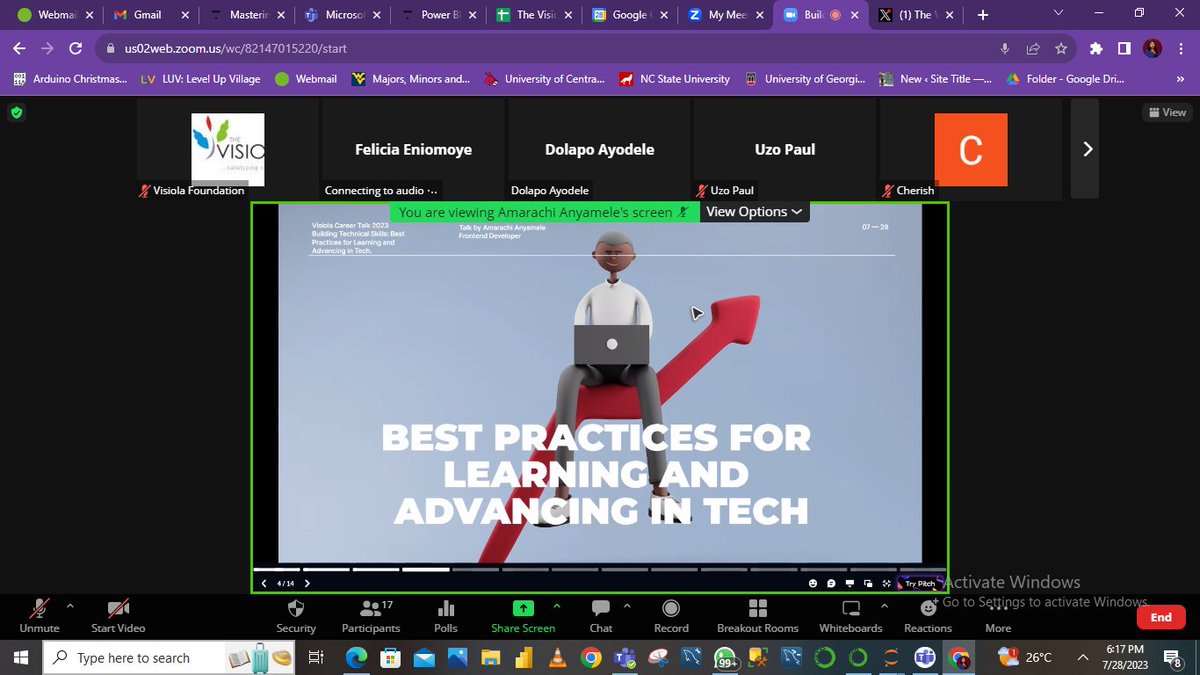This screenshot has height=675, width=1200.
Task: Select Cherish participant tile
Action: 971,149
